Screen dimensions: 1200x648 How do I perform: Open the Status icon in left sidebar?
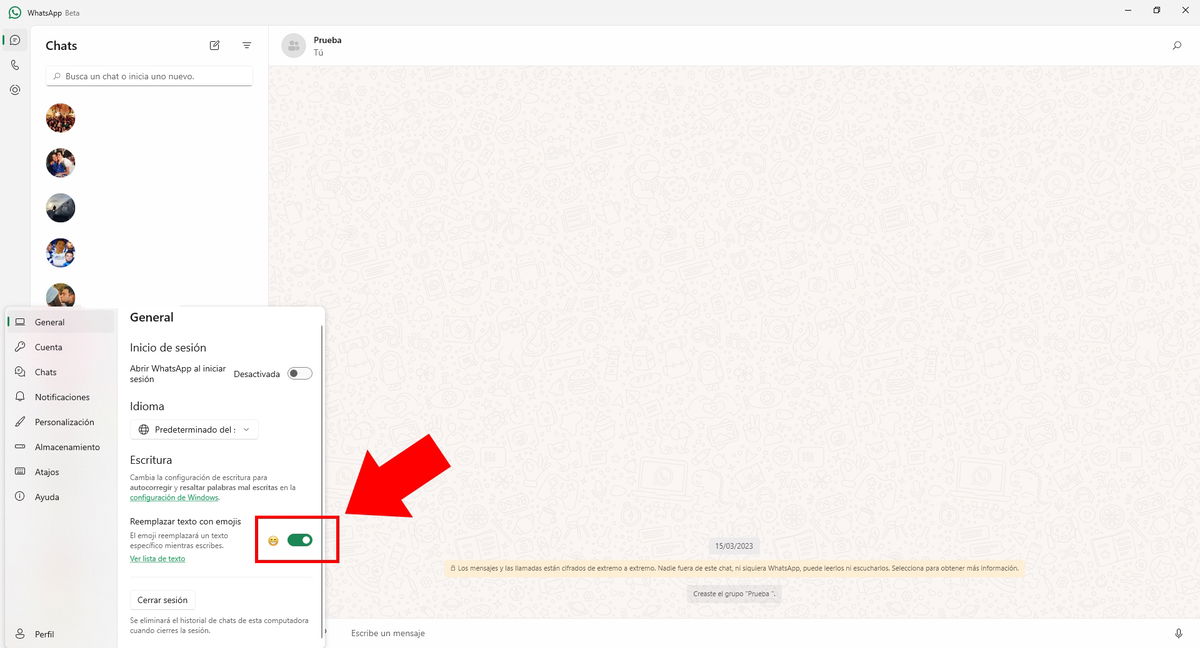pyautogui.click(x=14, y=89)
